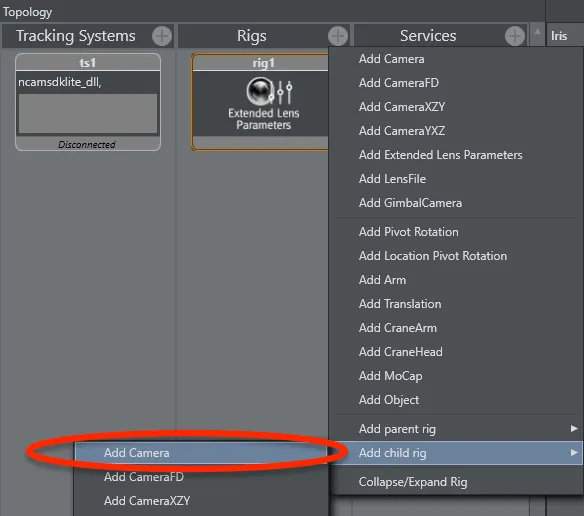Click the Topology panel title
This screenshot has width=584, height=516.
(28, 12)
